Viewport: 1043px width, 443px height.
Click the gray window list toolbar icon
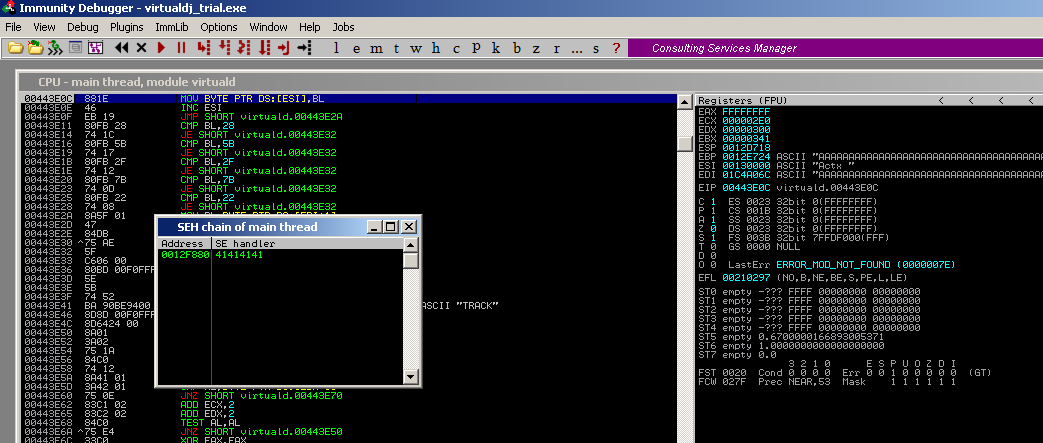point(75,47)
